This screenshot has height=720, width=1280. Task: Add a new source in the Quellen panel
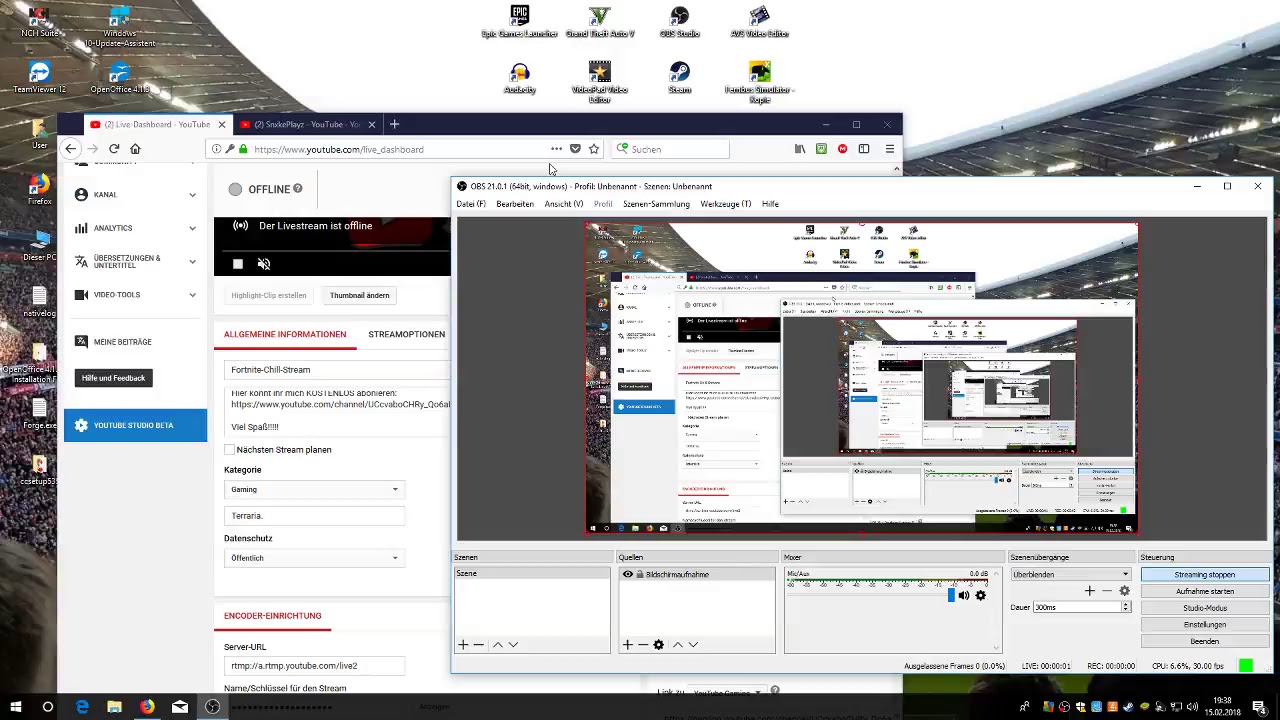pyautogui.click(x=627, y=645)
